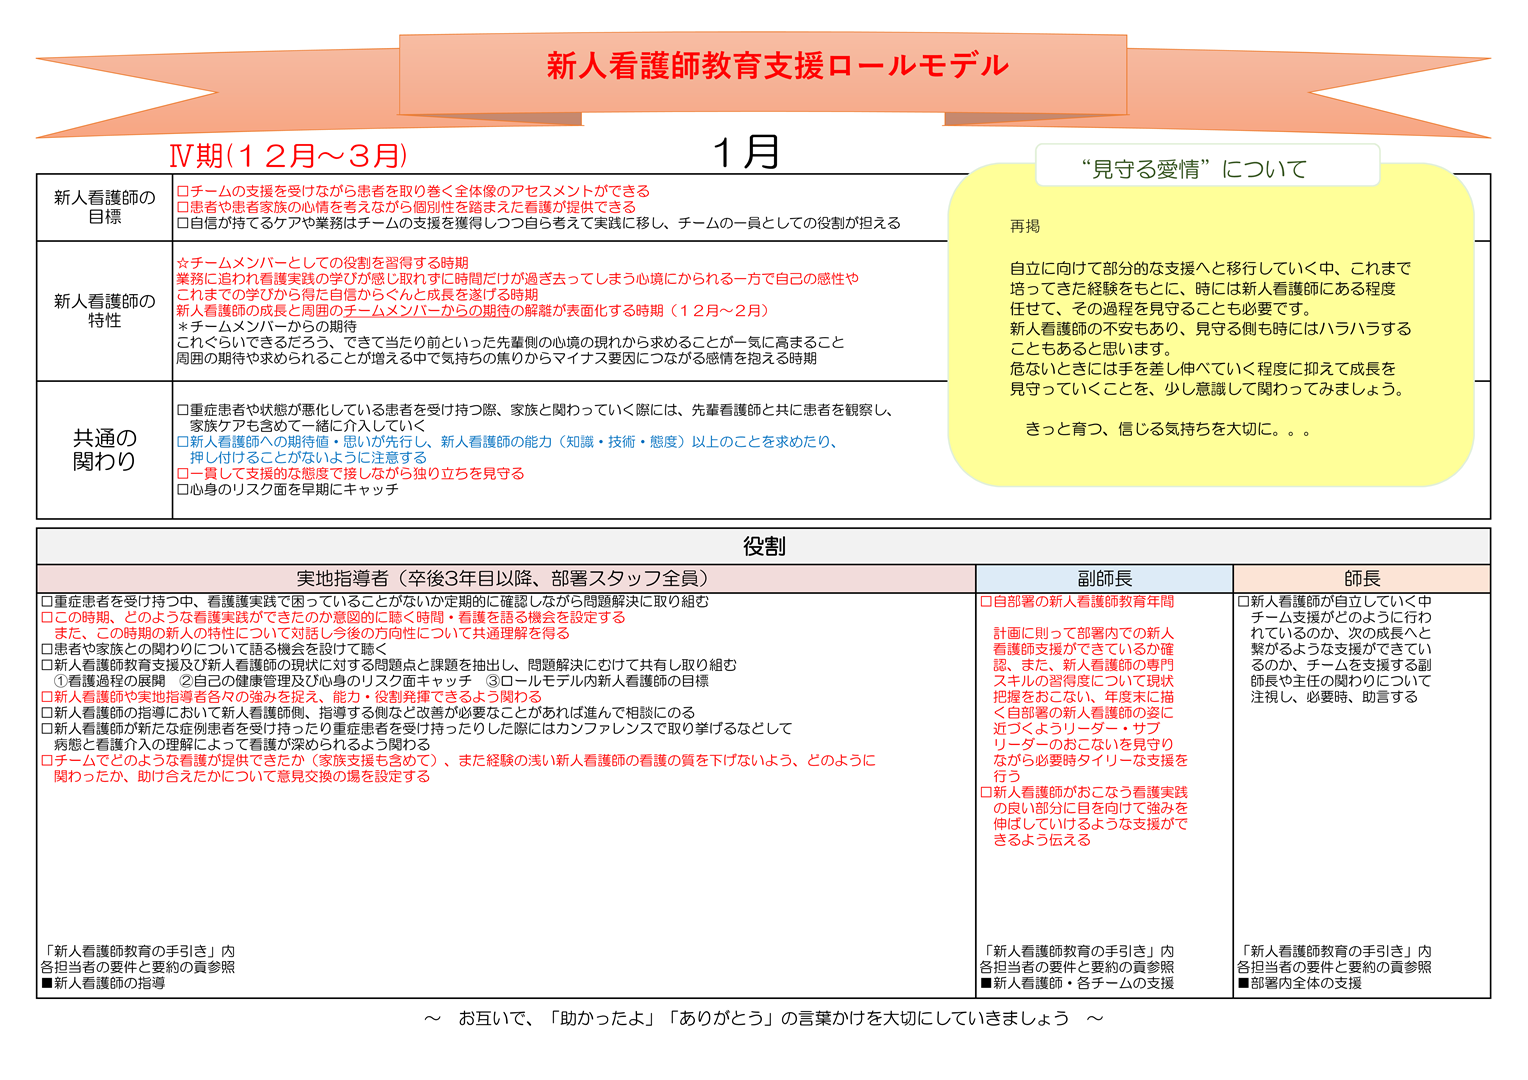This screenshot has width=1528, height=1080.
Task: Tick the 心身のリスク面を早期にキャッチ checkbox
Action: 183,490
